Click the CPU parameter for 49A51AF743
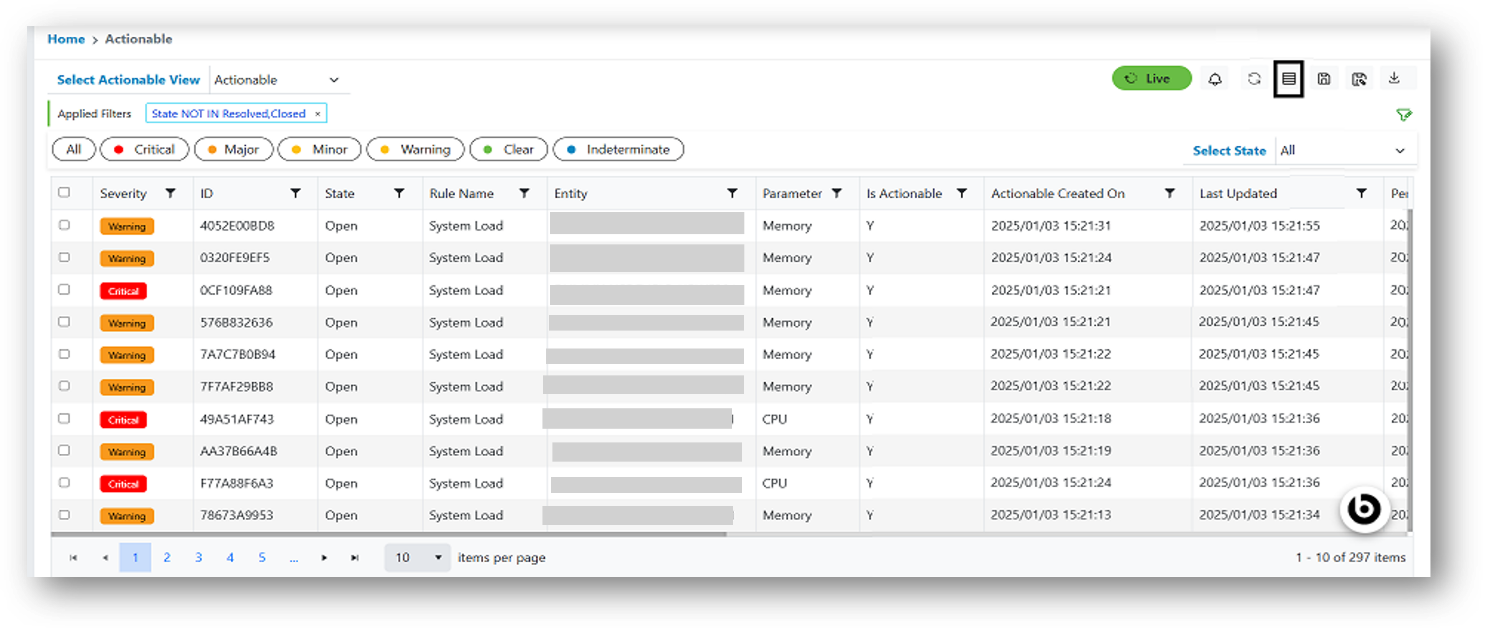 coord(775,419)
